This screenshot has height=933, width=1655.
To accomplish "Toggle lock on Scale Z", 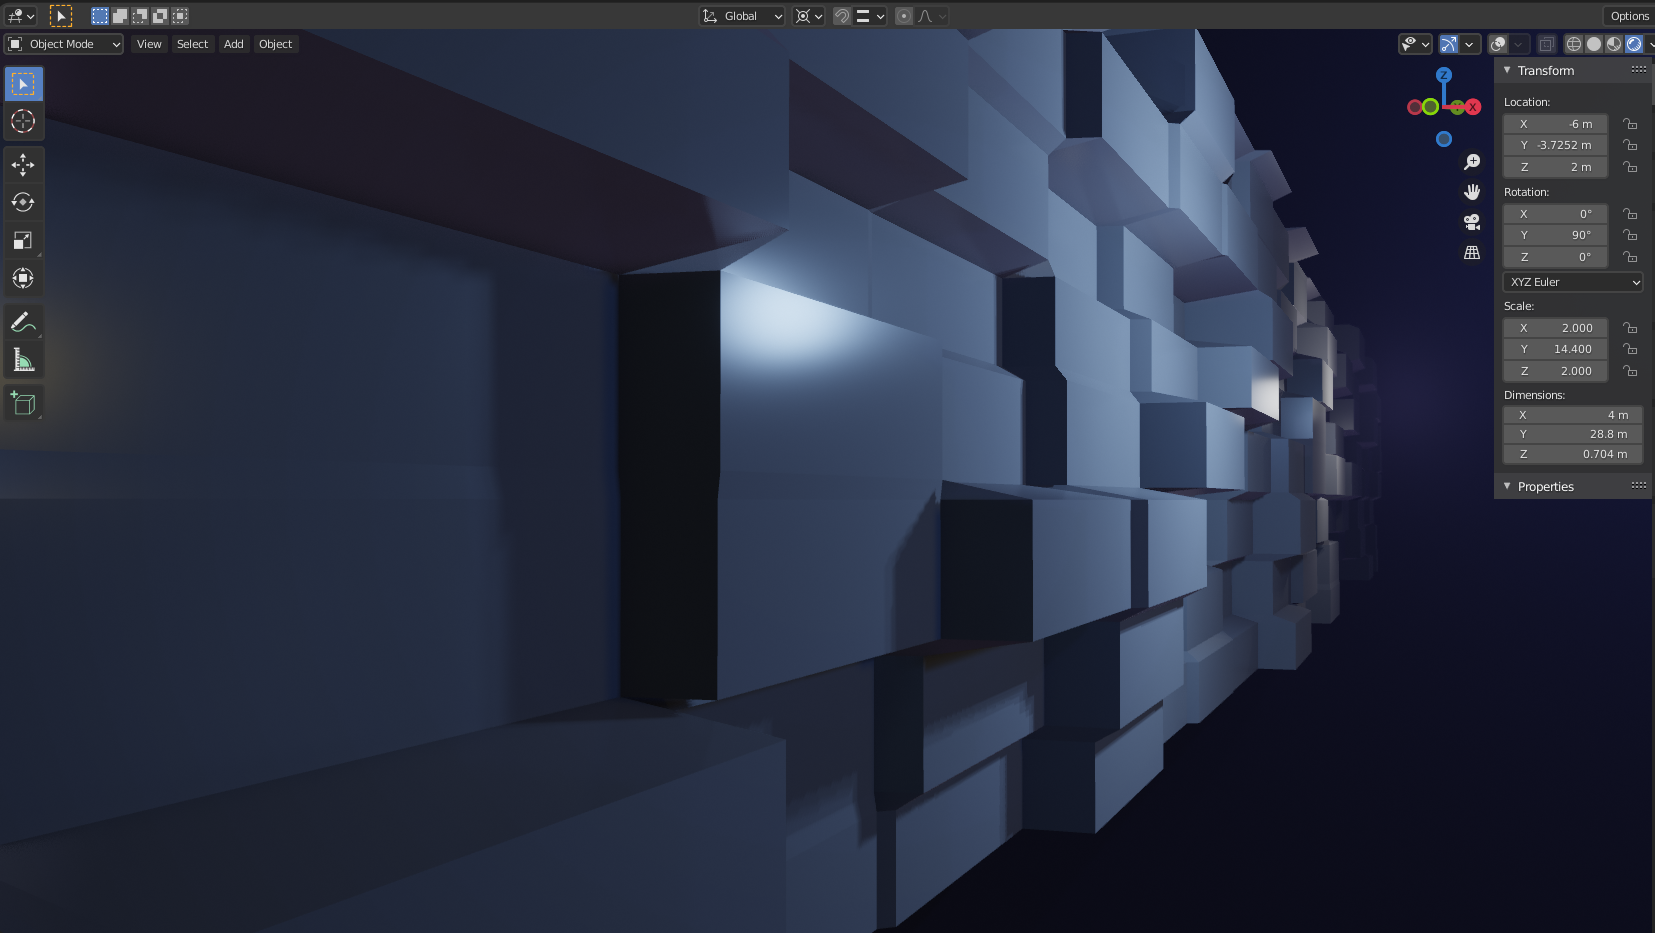I will coord(1630,371).
